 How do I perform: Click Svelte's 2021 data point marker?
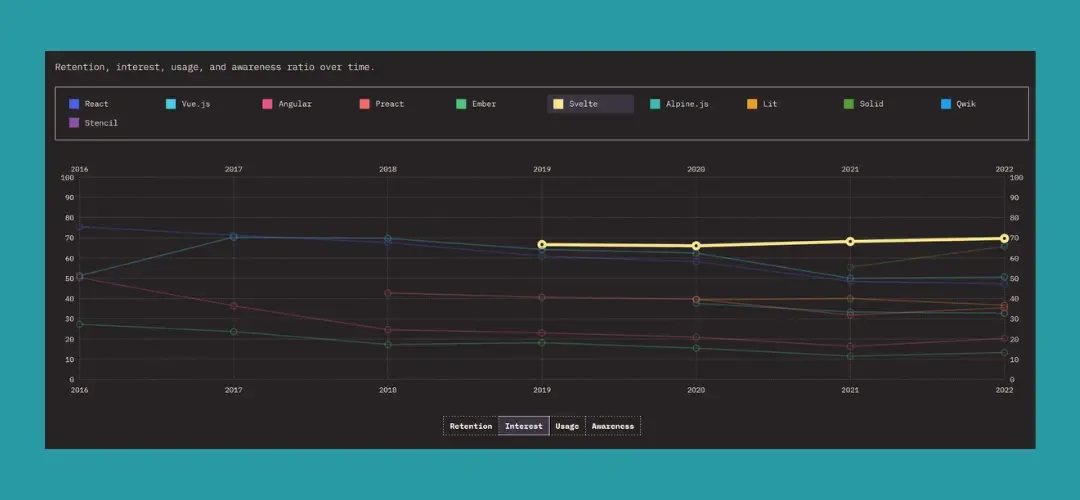pyautogui.click(x=850, y=241)
